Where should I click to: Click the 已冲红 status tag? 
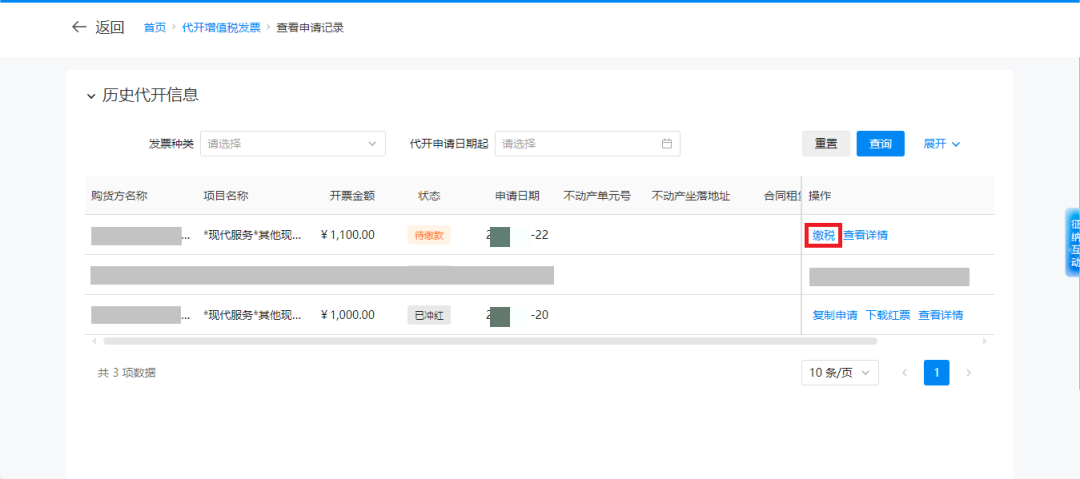428,316
